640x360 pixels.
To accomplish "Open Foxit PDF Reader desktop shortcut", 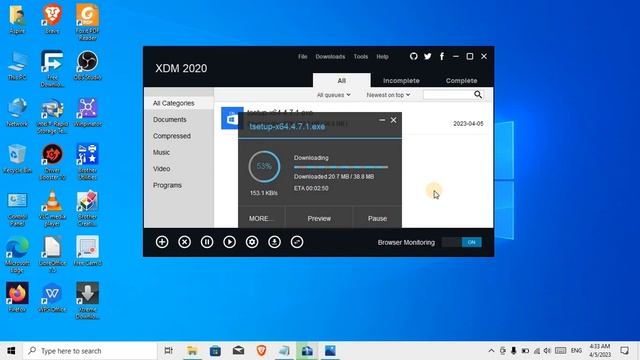I will tap(87, 22).
